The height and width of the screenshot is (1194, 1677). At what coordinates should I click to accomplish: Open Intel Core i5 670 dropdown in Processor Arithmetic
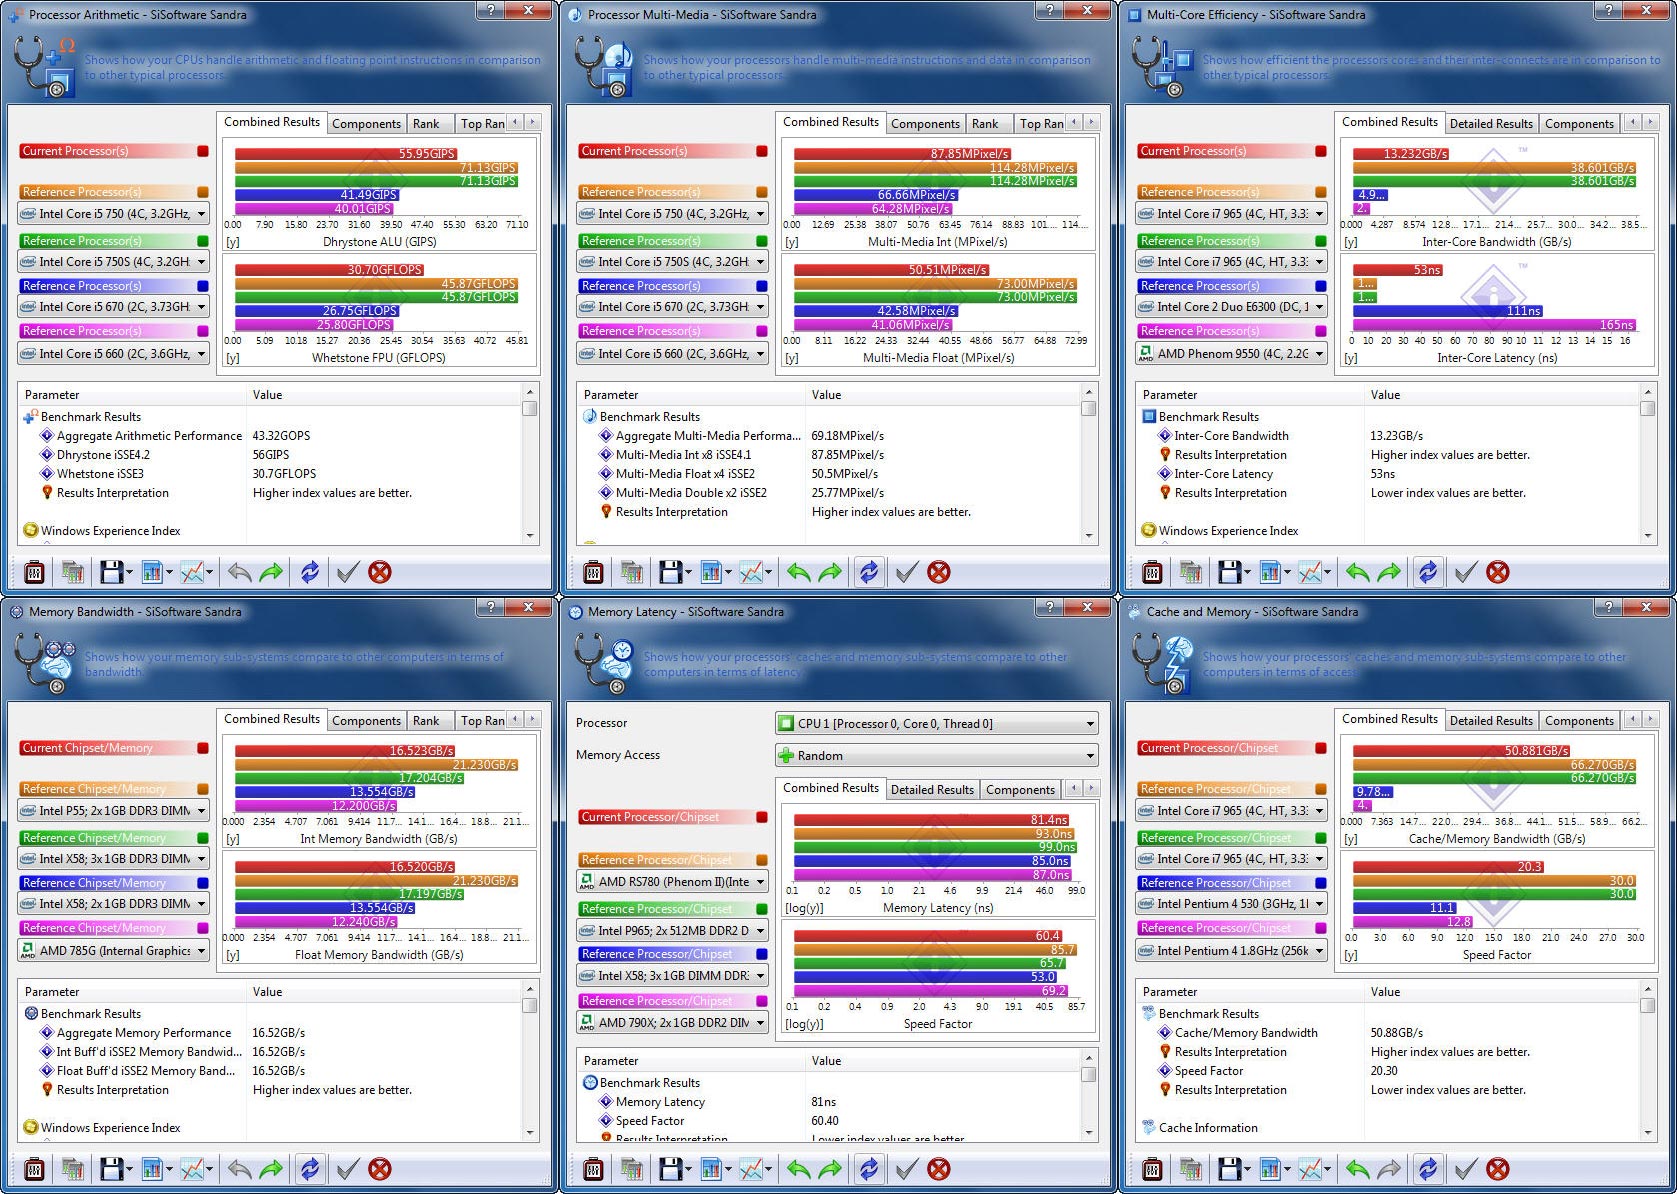[x=113, y=307]
